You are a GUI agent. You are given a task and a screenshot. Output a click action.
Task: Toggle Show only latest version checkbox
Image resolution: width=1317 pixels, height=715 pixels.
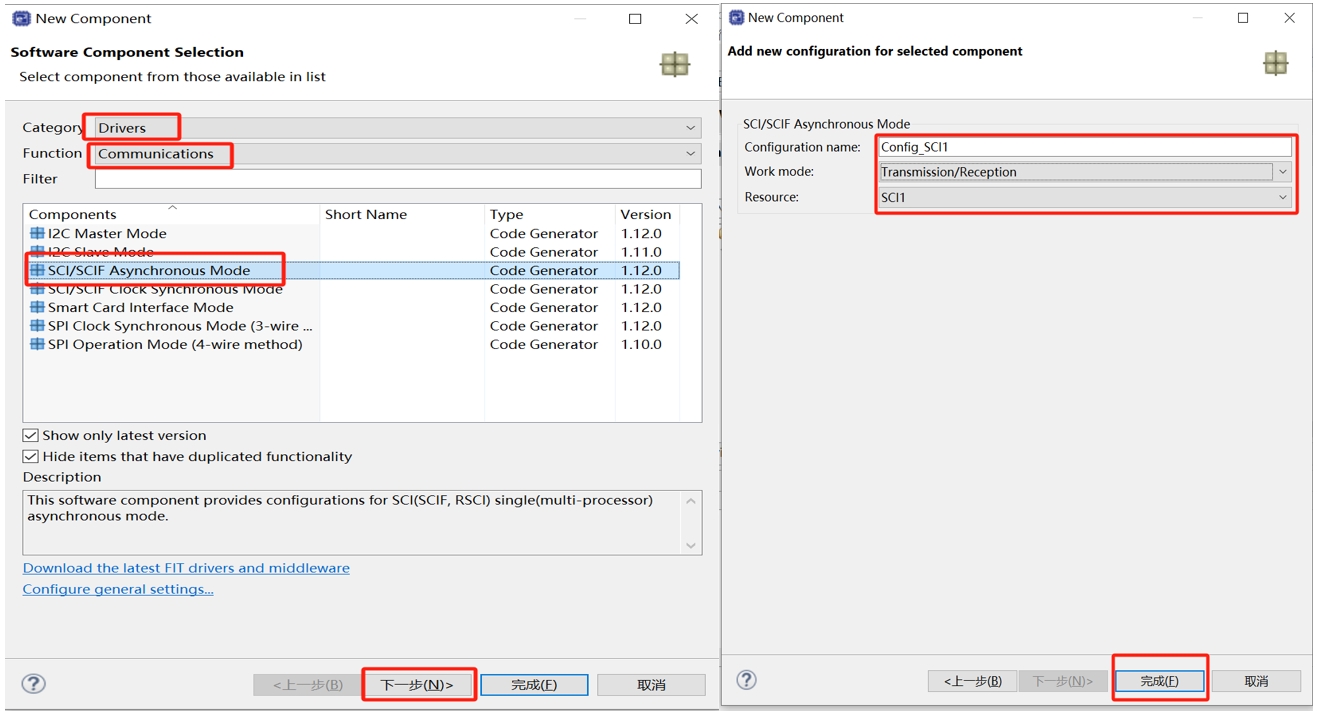pos(31,435)
